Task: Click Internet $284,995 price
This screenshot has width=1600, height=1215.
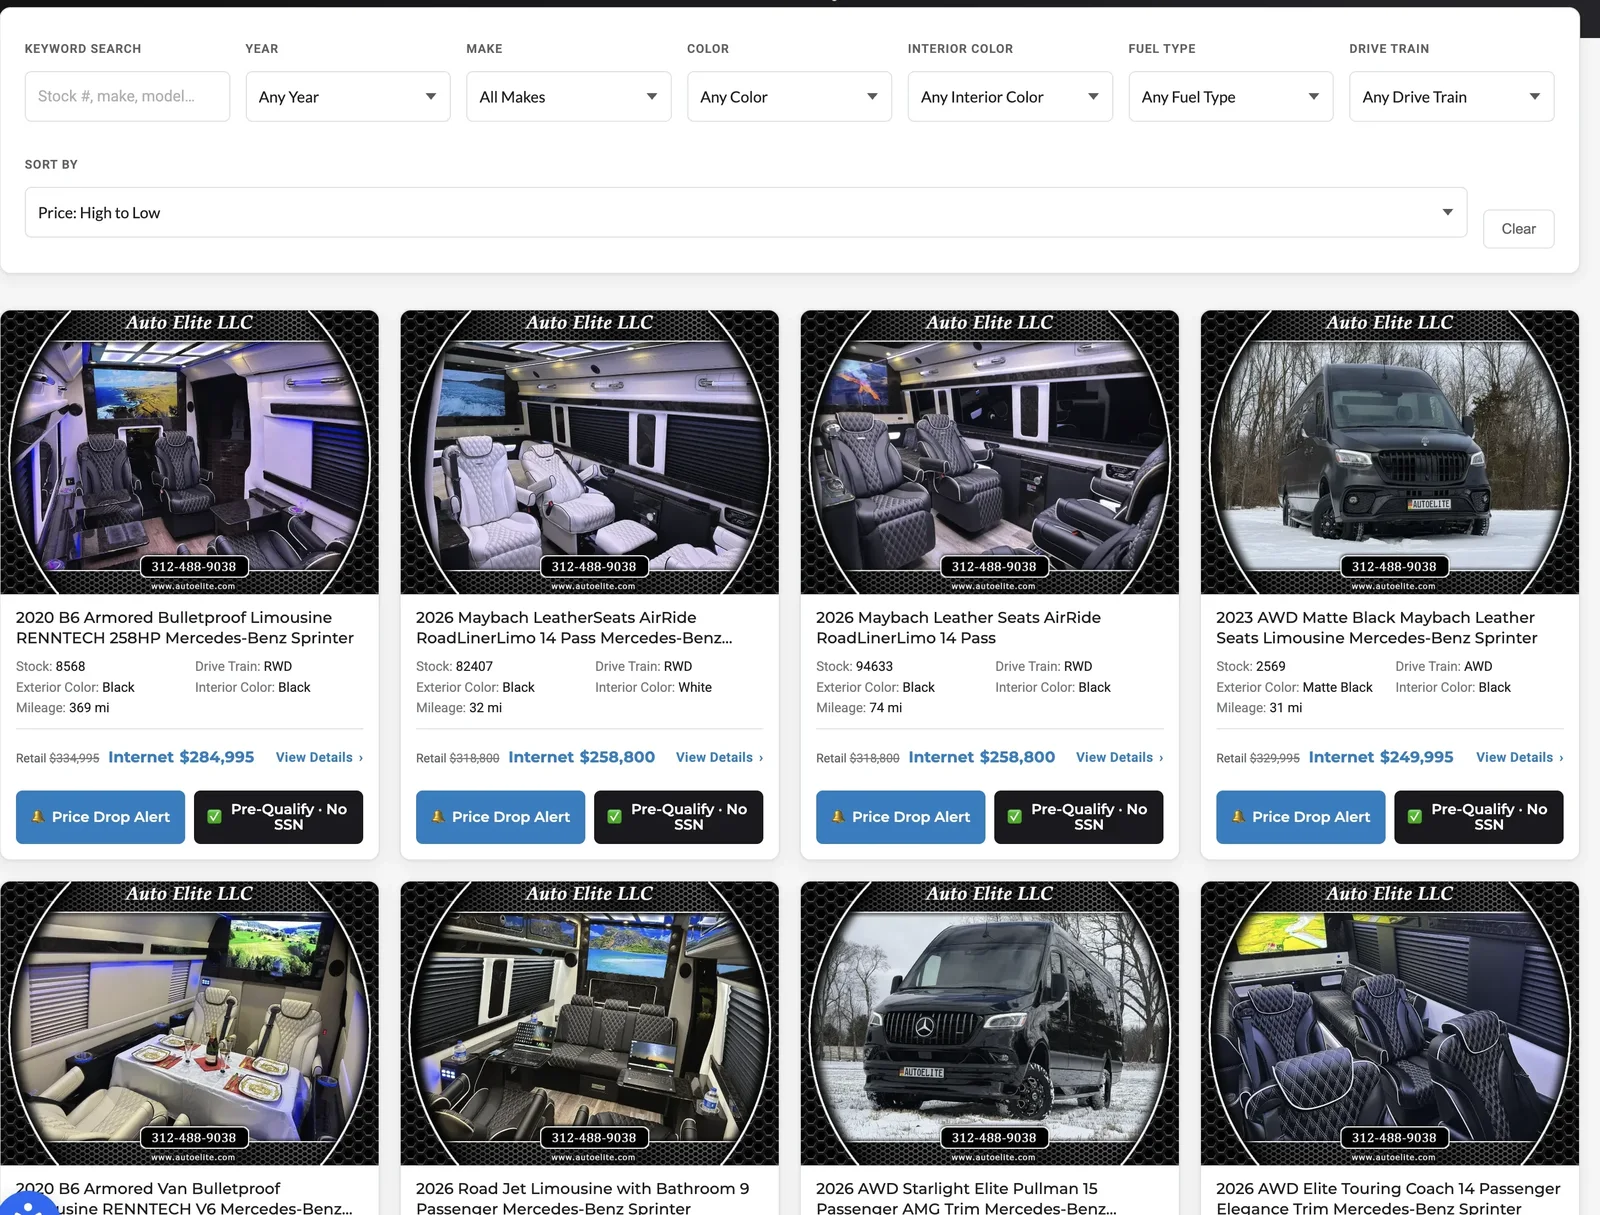Action: (x=181, y=757)
